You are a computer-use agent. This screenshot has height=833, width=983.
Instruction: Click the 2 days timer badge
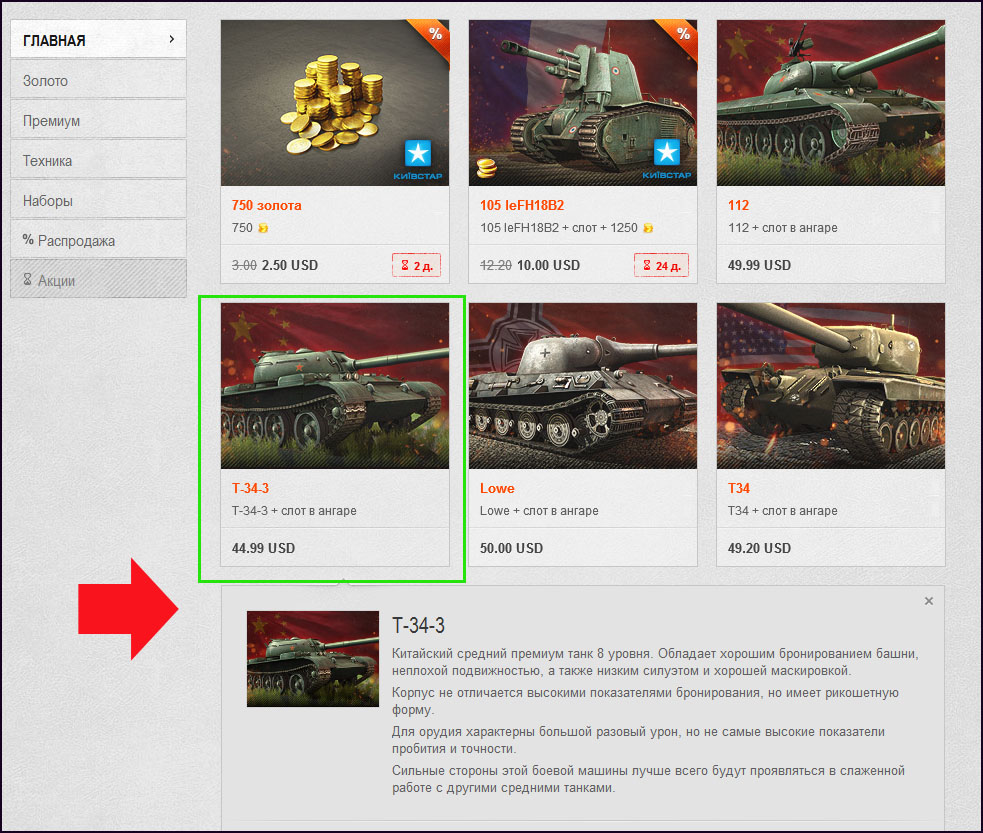coord(416,265)
